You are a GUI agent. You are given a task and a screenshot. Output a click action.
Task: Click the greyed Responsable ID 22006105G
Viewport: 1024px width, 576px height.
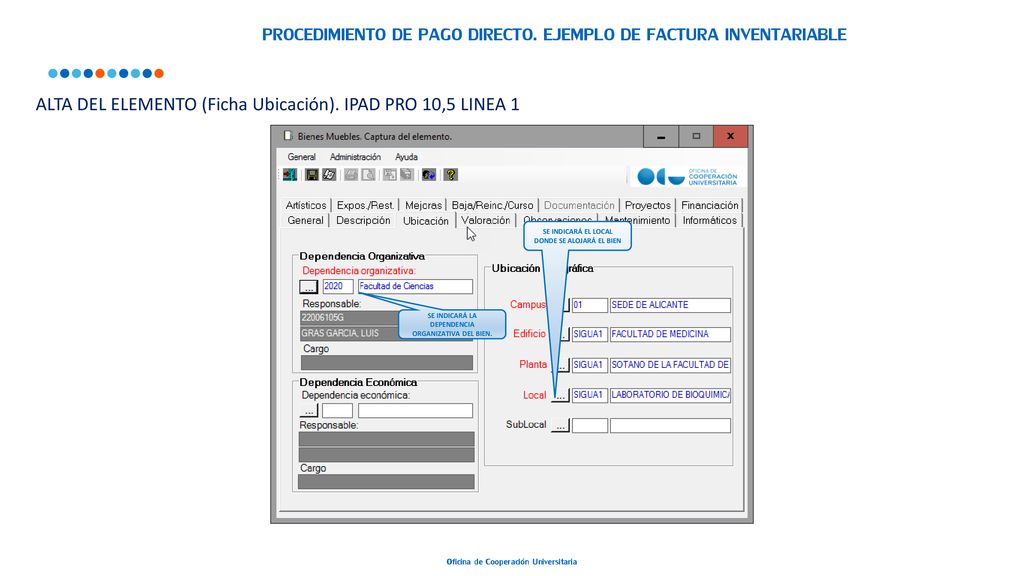(x=349, y=317)
